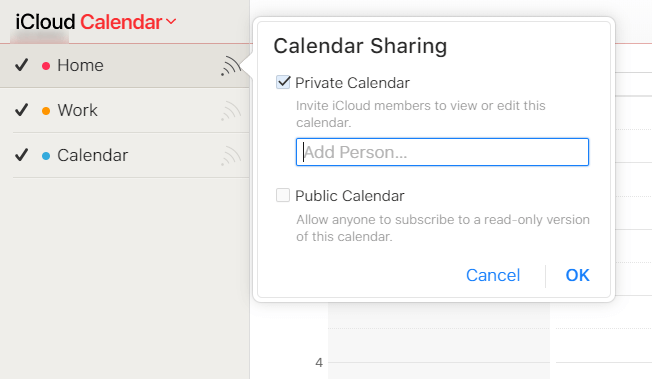The width and height of the screenshot is (652, 379).
Task: Expand the iCloud Calendar app switcher chevron
Action: click(x=171, y=21)
